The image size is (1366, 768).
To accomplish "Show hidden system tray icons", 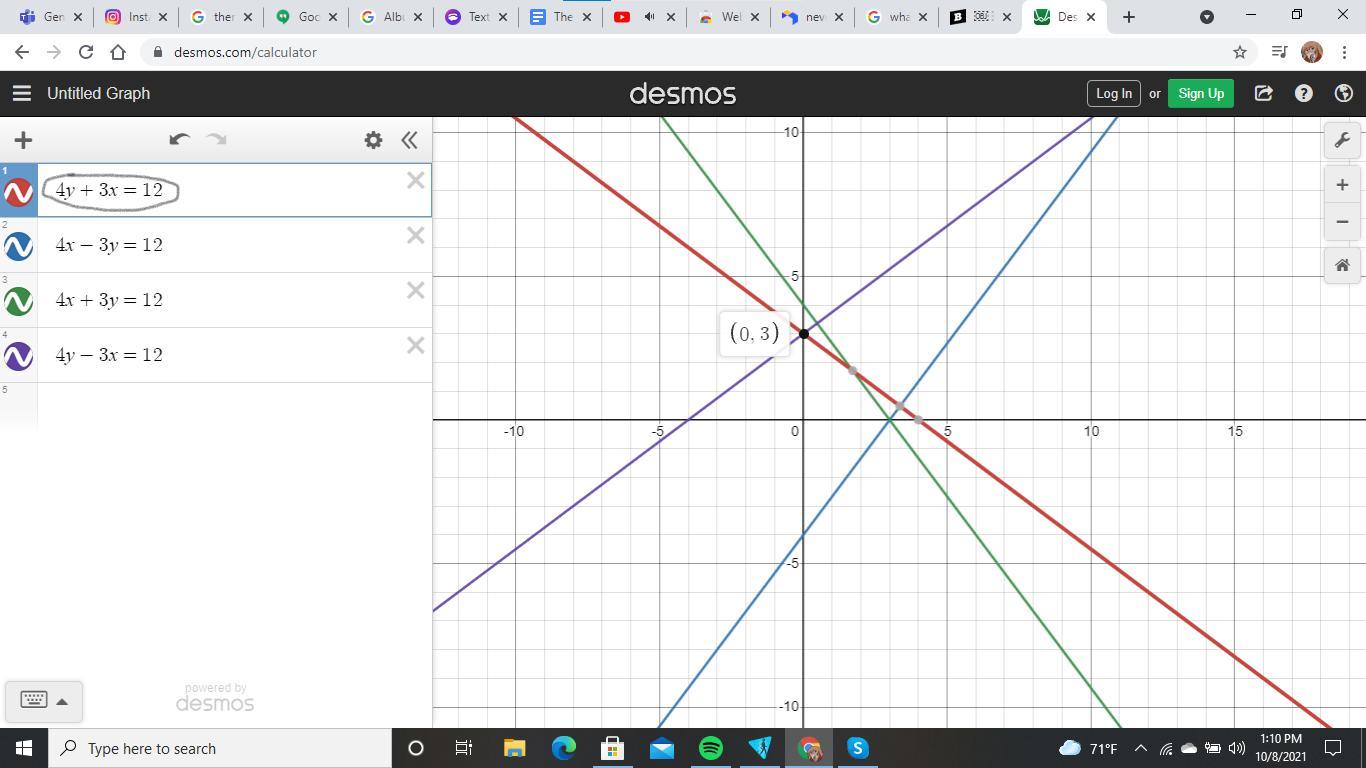I will (x=1140, y=748).
